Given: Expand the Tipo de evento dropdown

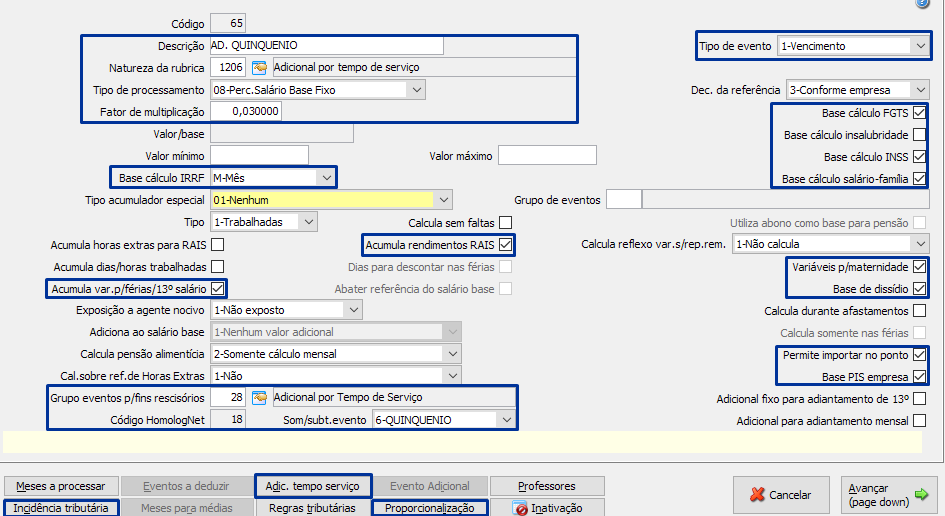Looking at the screenshot, I should point(919,46).
